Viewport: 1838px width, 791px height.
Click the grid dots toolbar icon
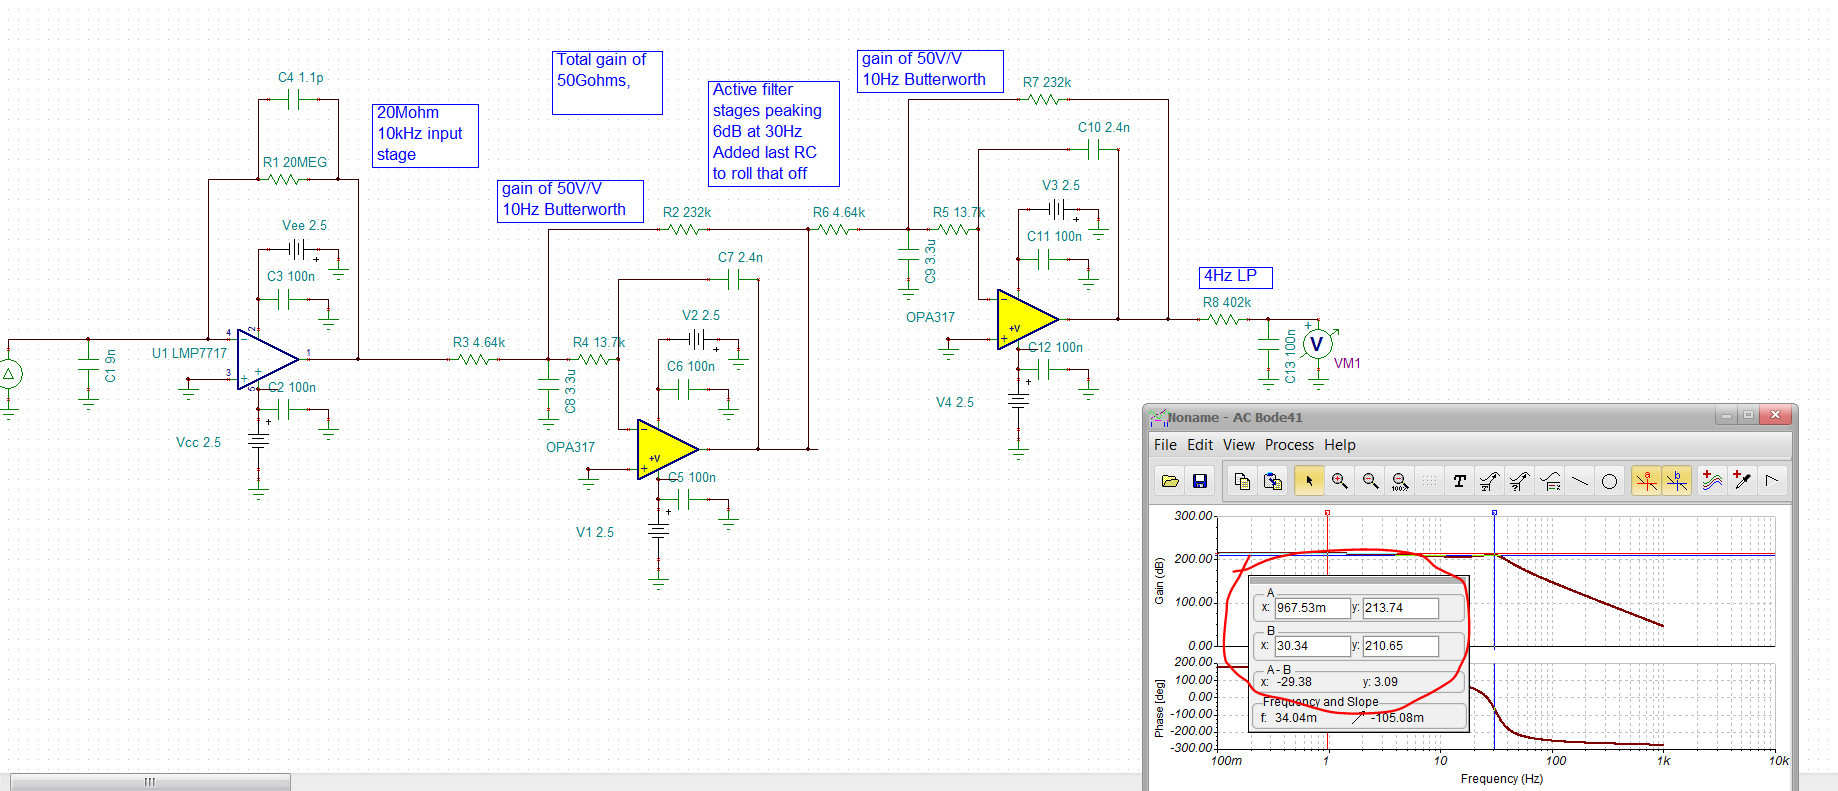point(1430,481)
